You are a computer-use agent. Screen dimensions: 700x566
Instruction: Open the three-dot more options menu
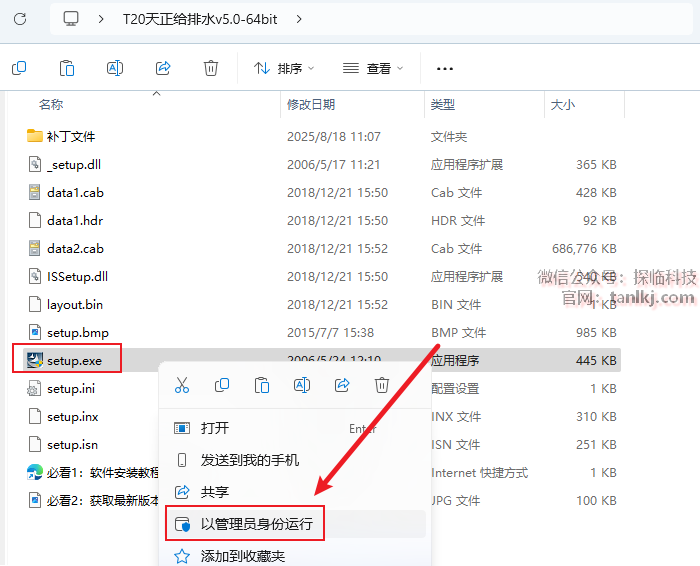[x=445, y=69]
